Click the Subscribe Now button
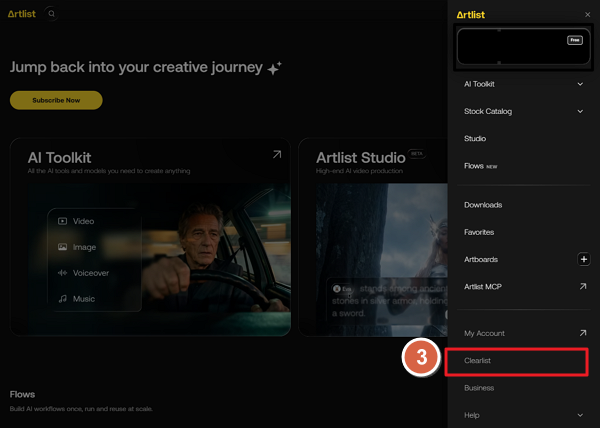The height and width of the screenshot is (428, 600). tap(56, 100)
